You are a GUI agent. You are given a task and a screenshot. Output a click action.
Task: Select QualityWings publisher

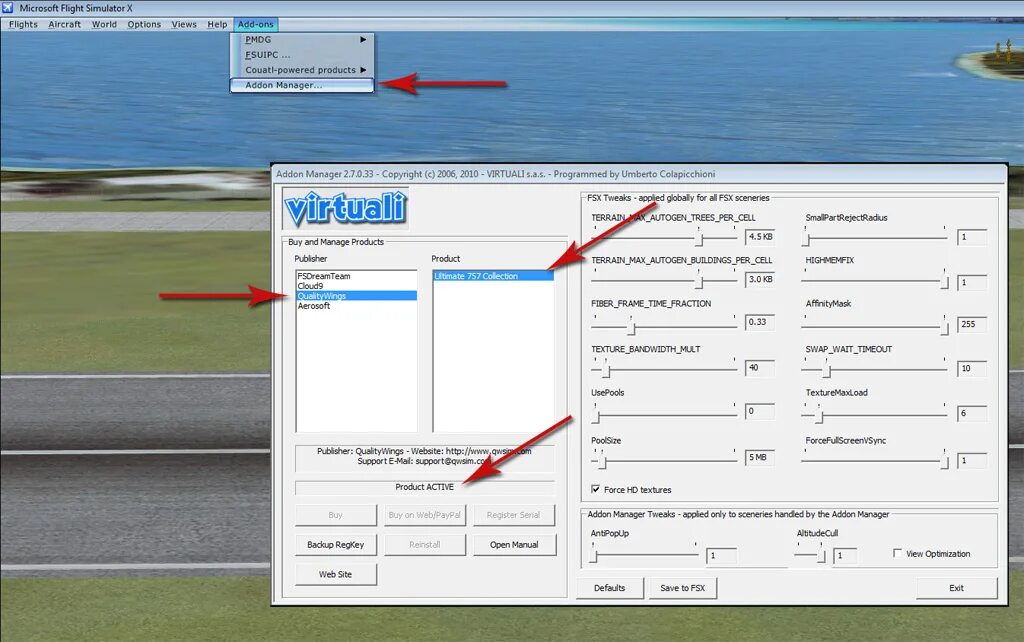356,296
